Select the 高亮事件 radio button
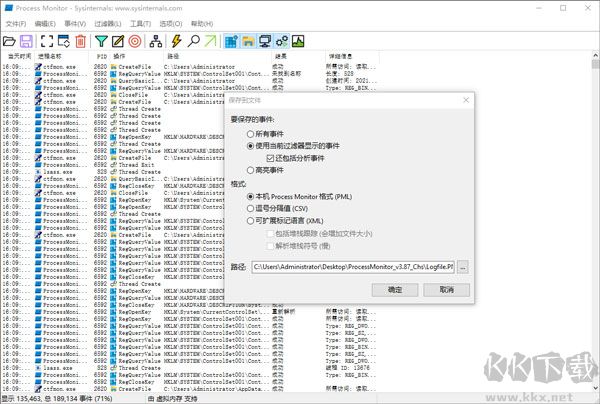600x404 pixels. 250,170
